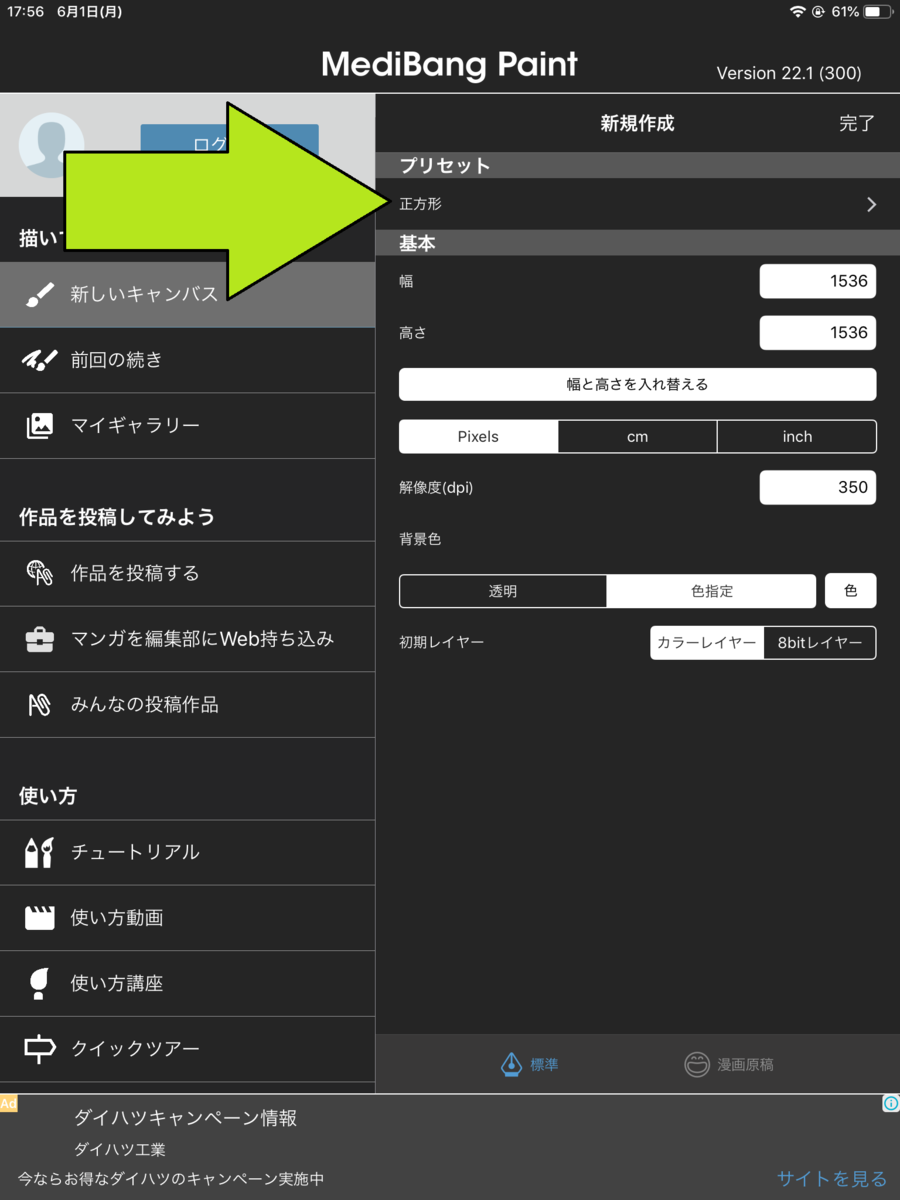The height and width of the screenshot is (1200, 900).
Task: Tap the leaf icon for 使い方講座
Action: [39, 984]
